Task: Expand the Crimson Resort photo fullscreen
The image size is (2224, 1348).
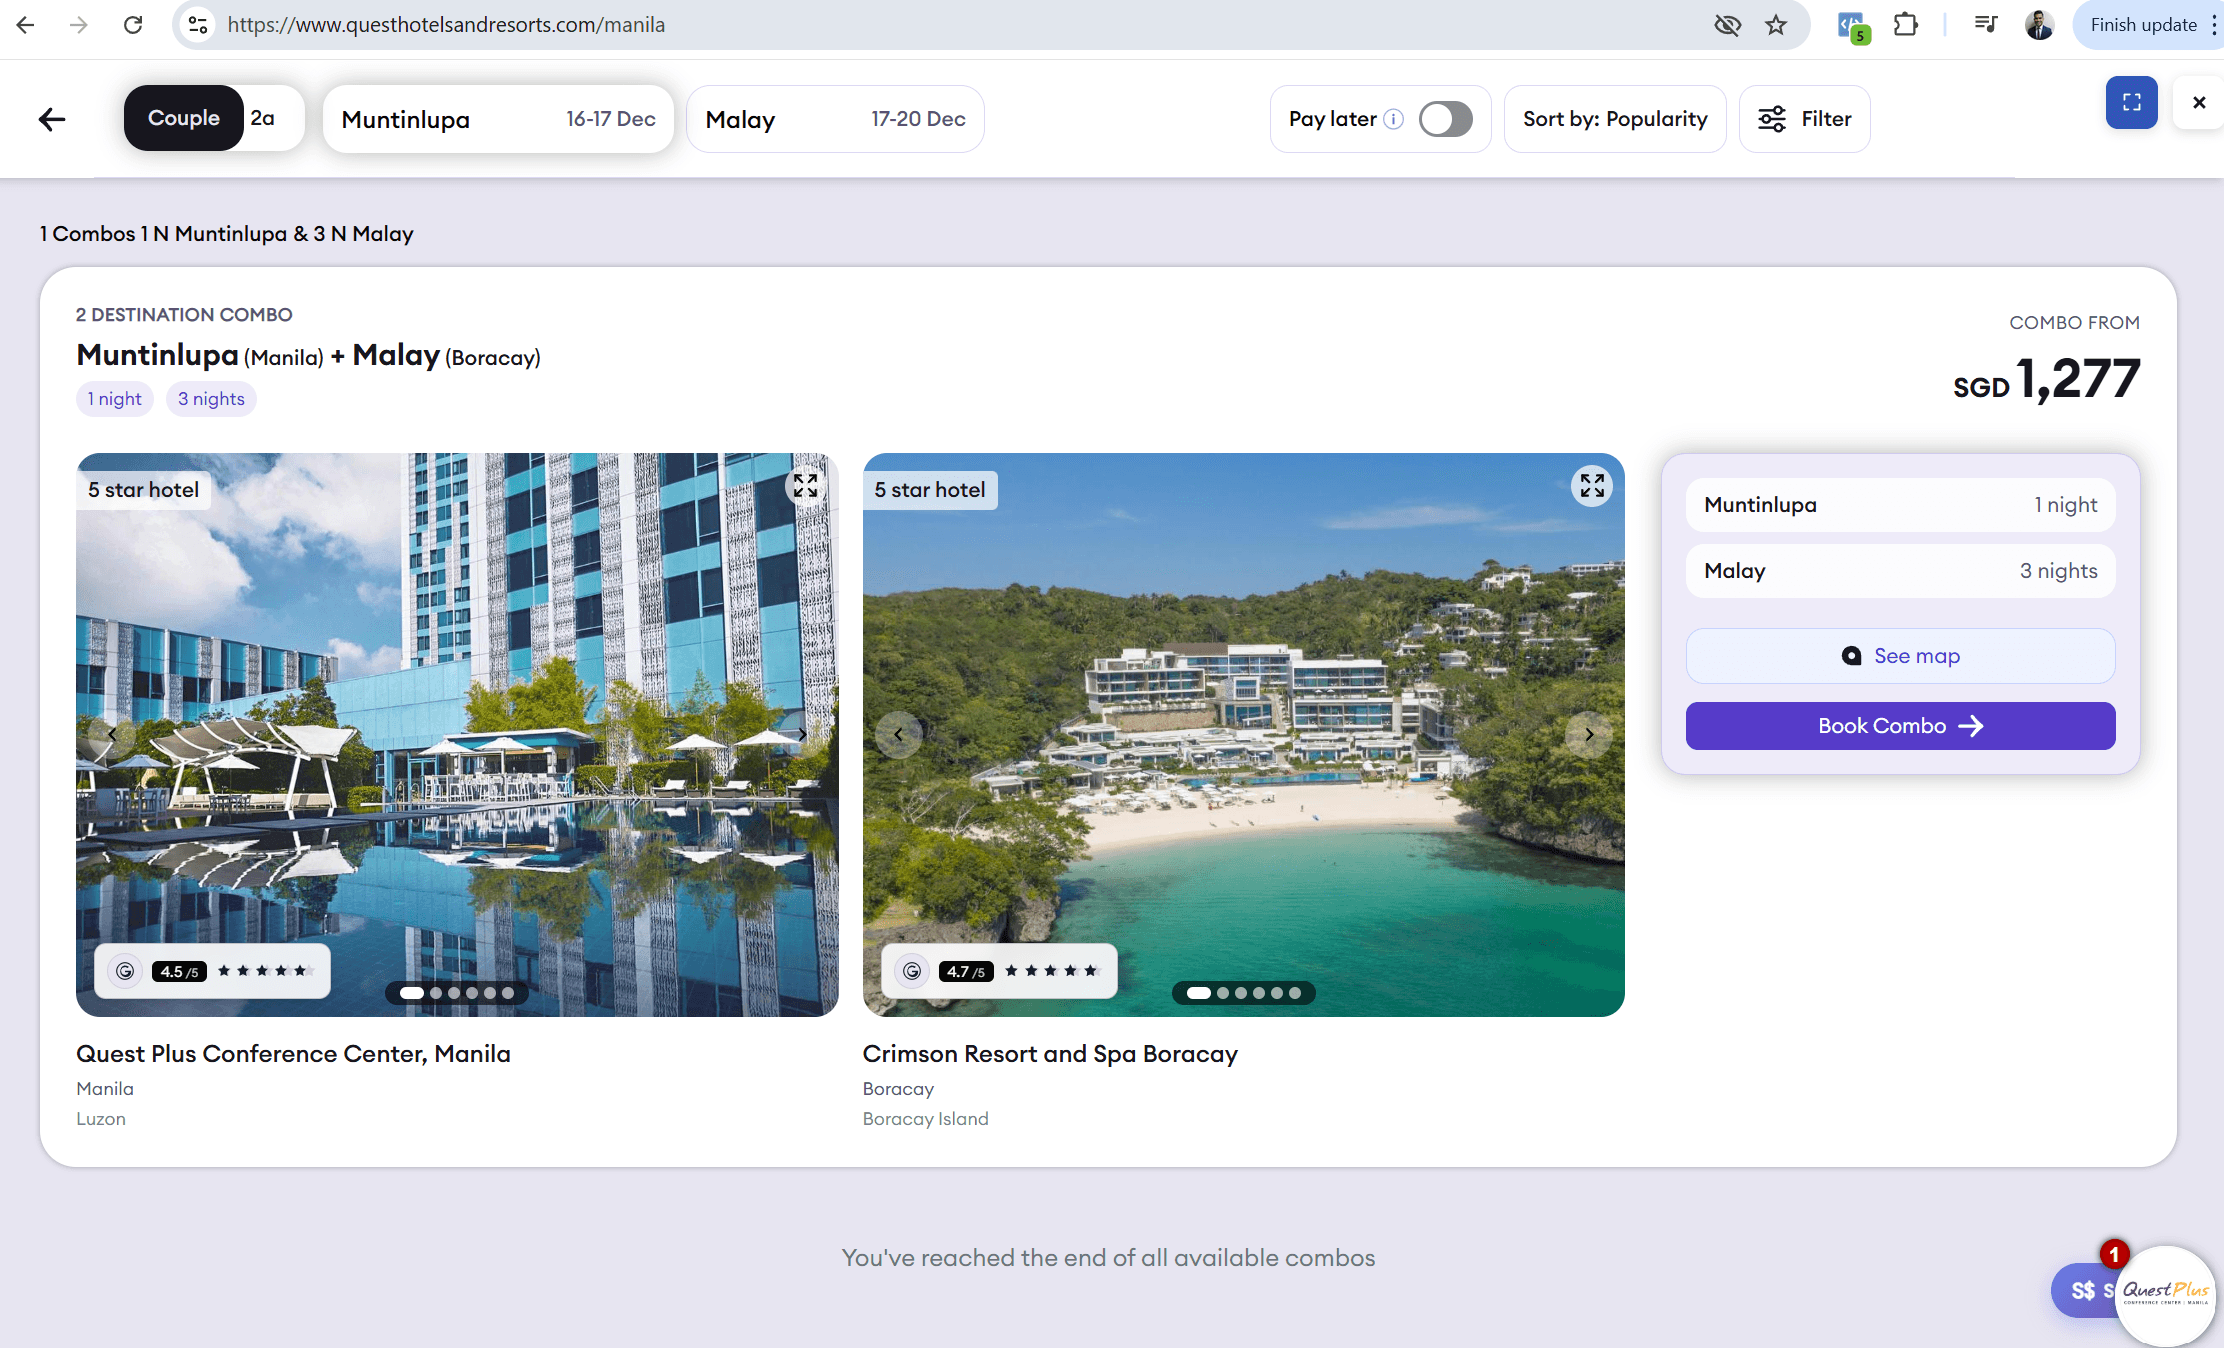Action: pyautogui.click(x=1592, y=486)
